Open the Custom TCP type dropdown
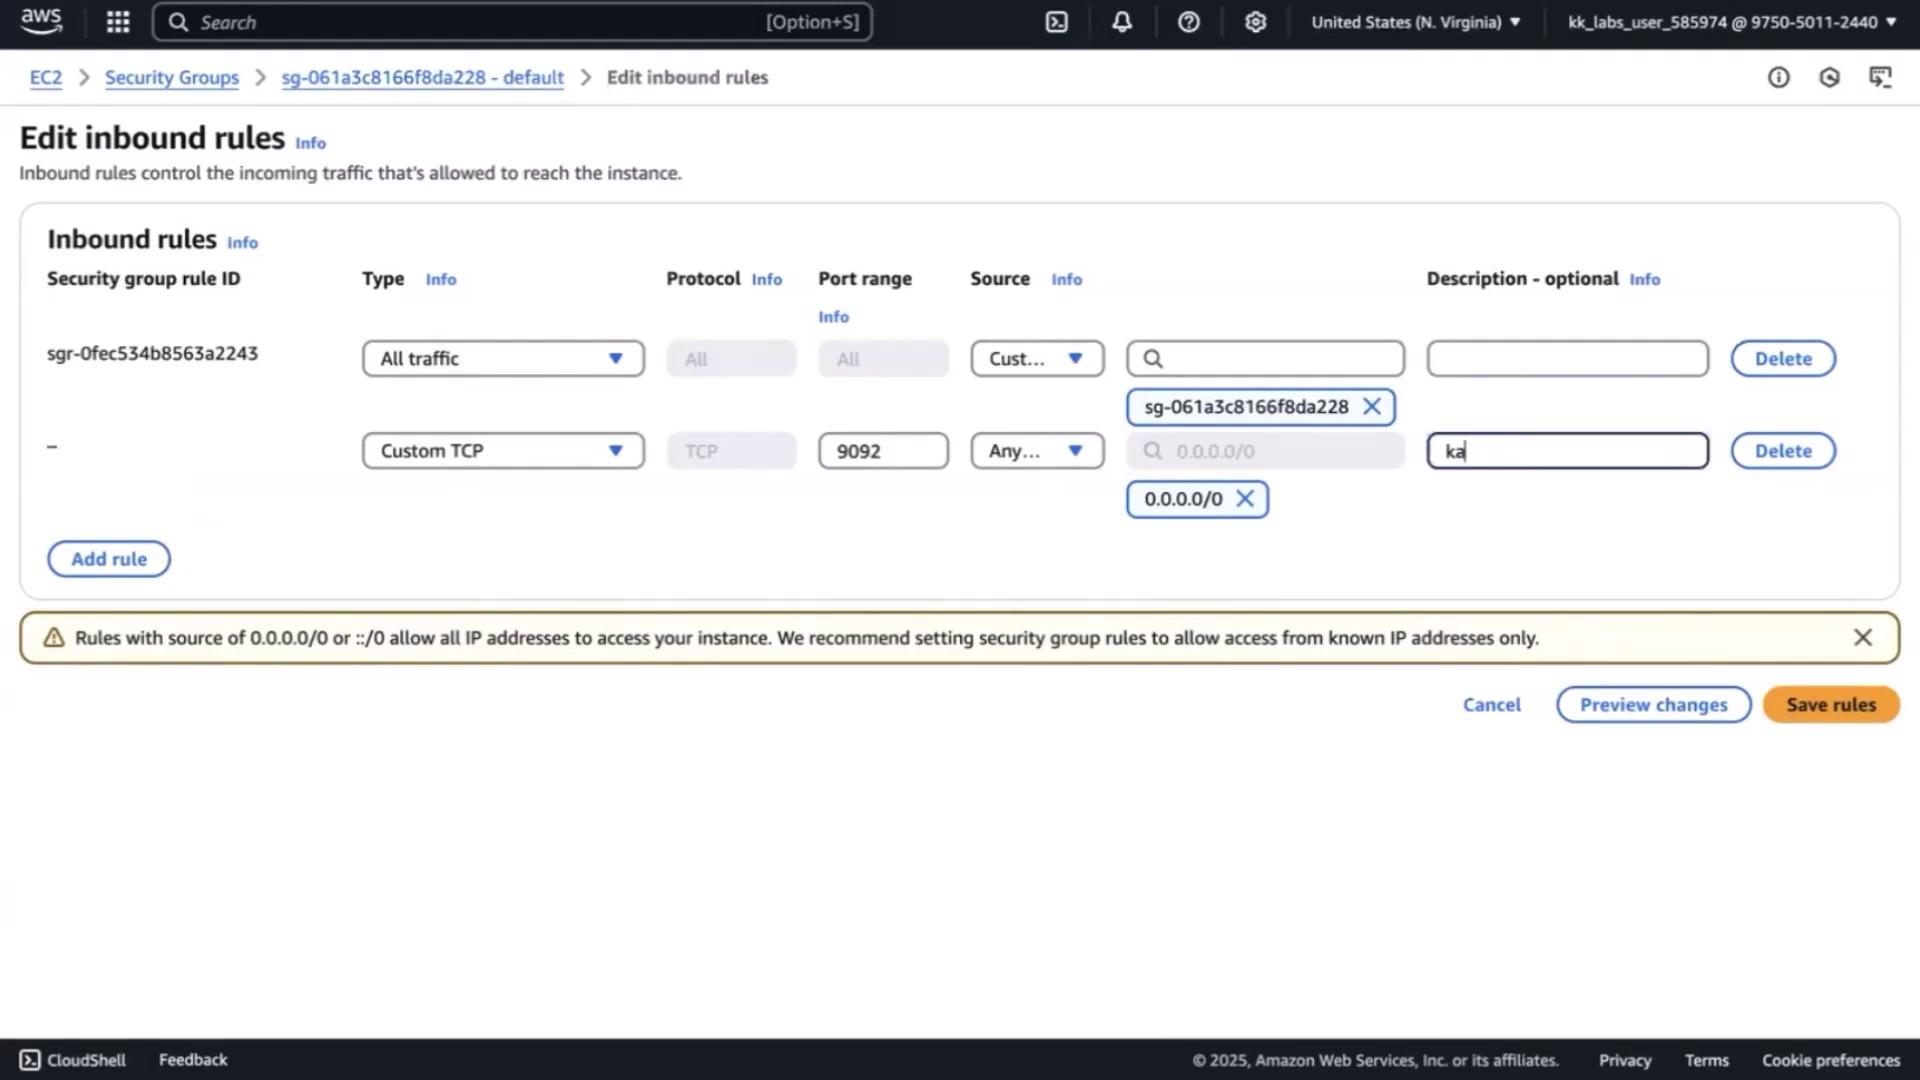The height and width of the screenshot is (1080, 1920). coord(503,451)
